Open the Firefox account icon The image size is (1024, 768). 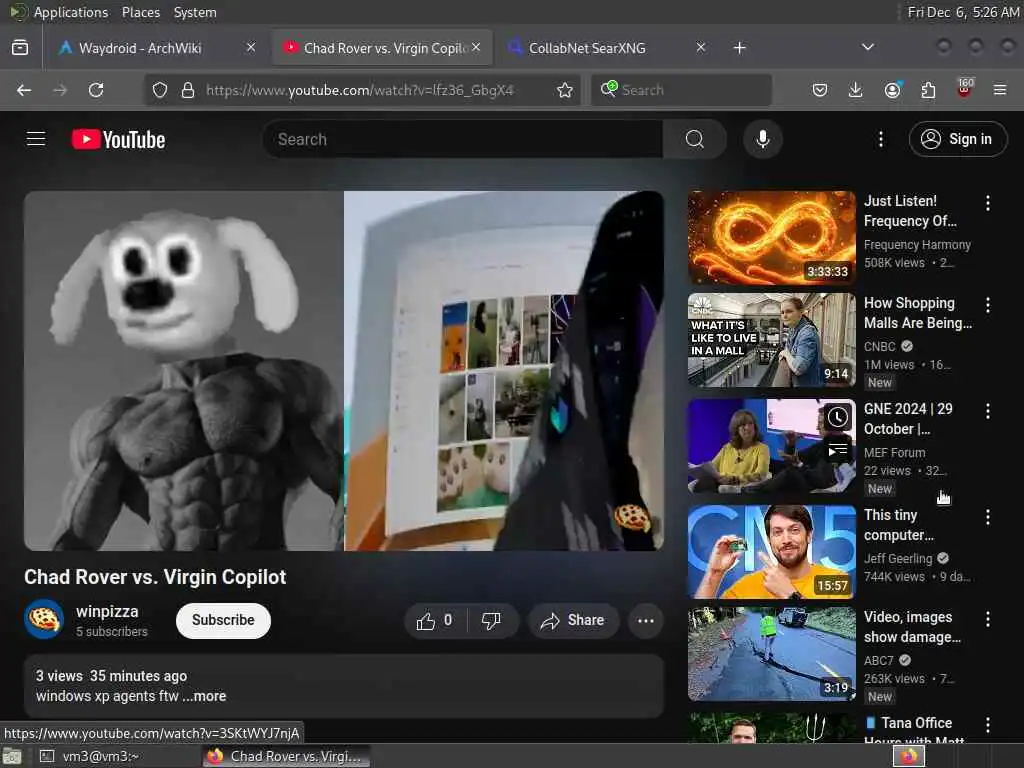click(892, 90)
